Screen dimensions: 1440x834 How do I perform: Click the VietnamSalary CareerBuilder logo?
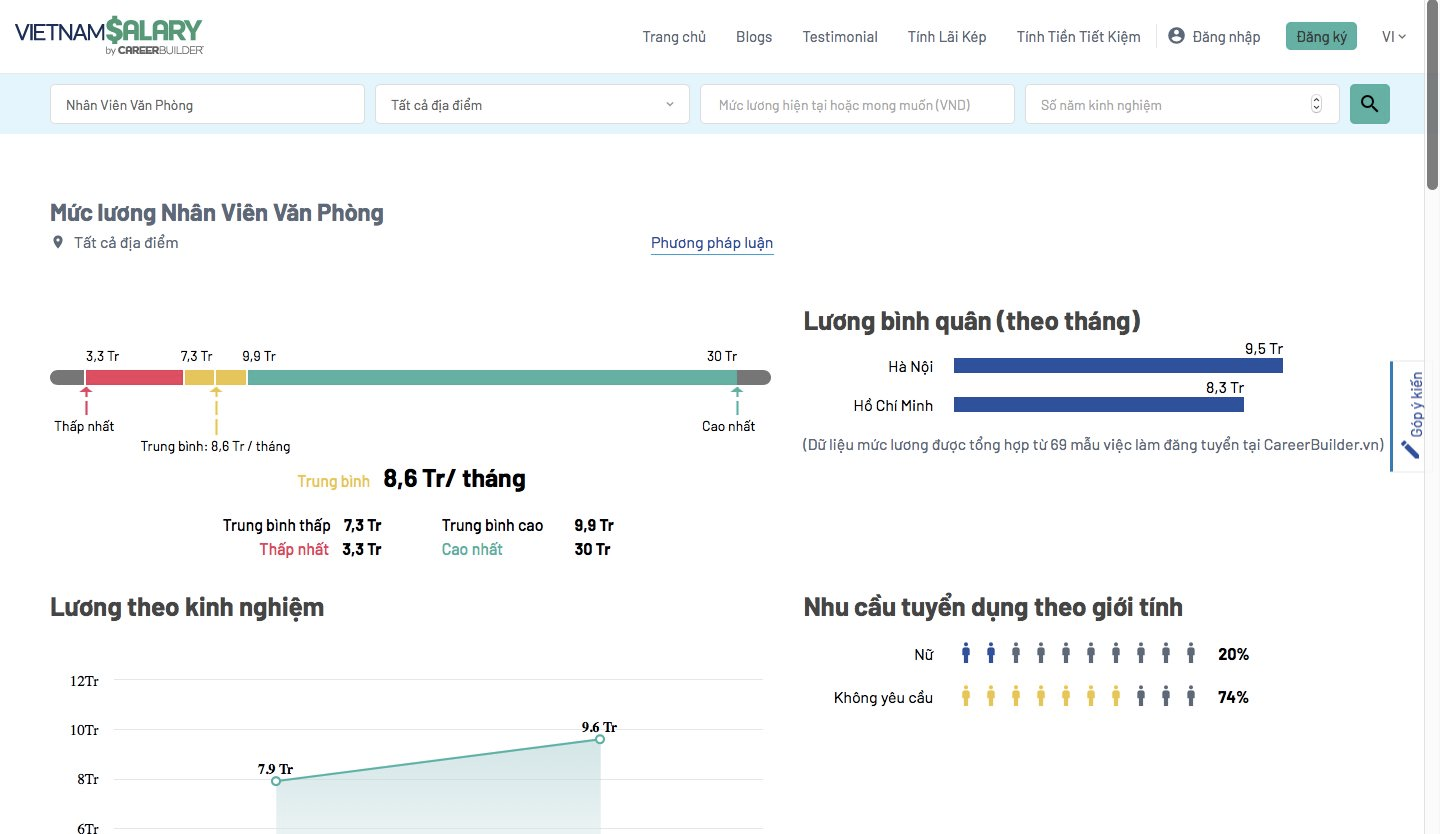tap(109, 36)
